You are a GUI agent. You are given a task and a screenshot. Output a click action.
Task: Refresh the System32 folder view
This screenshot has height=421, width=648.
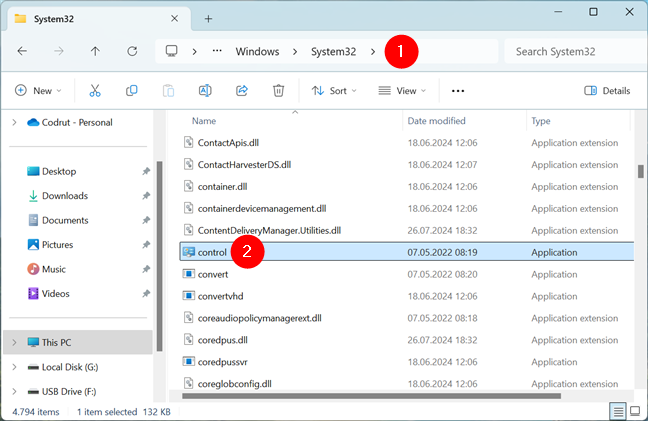[132, 51]
